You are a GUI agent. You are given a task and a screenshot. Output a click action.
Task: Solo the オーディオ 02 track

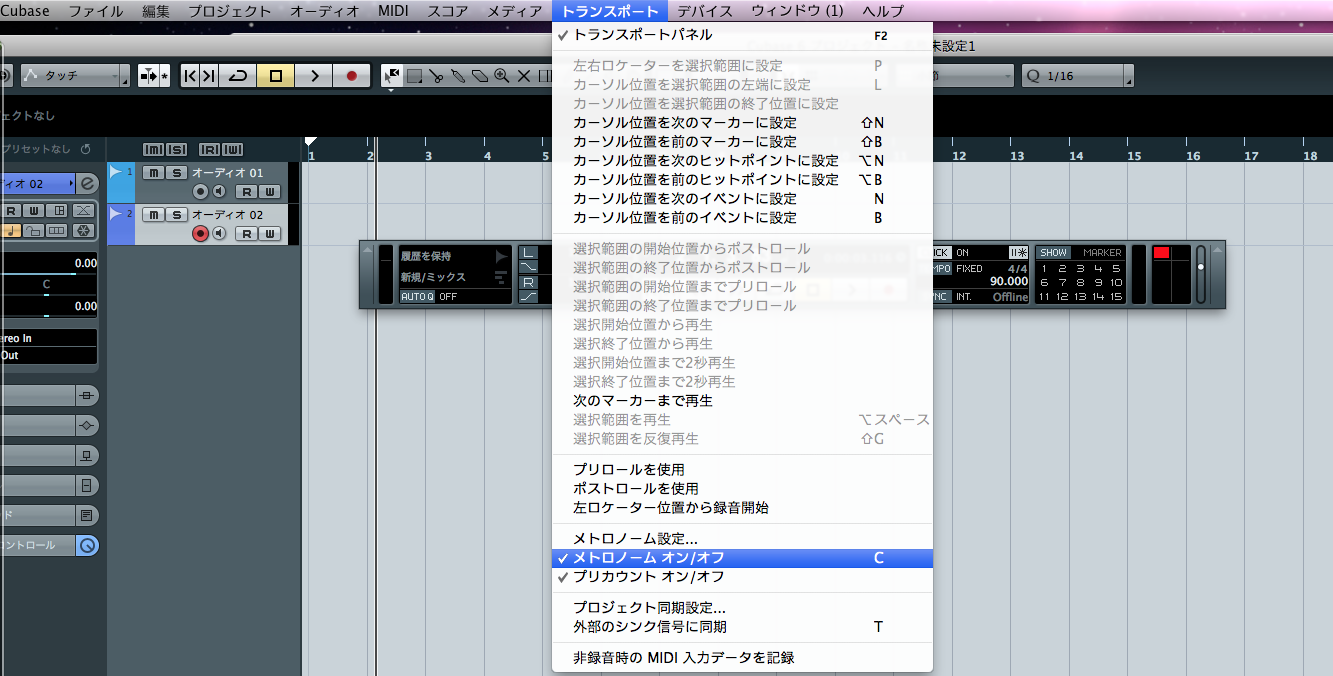(175, 215)
